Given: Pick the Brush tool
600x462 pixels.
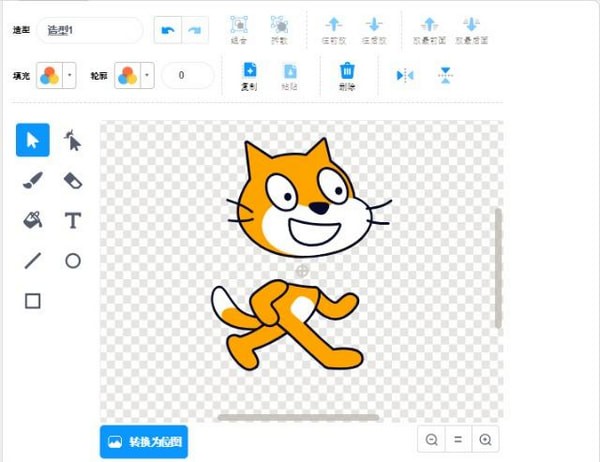Looking at the screenshot, I should 33,180.
